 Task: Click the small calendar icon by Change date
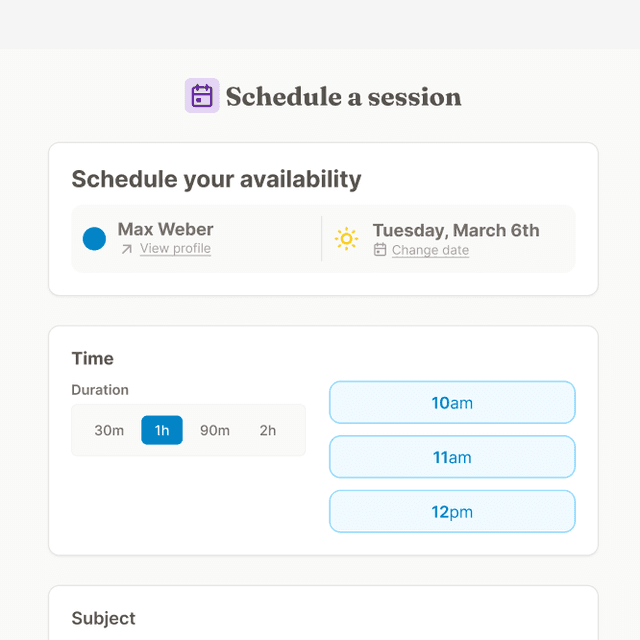coord(380,250)
